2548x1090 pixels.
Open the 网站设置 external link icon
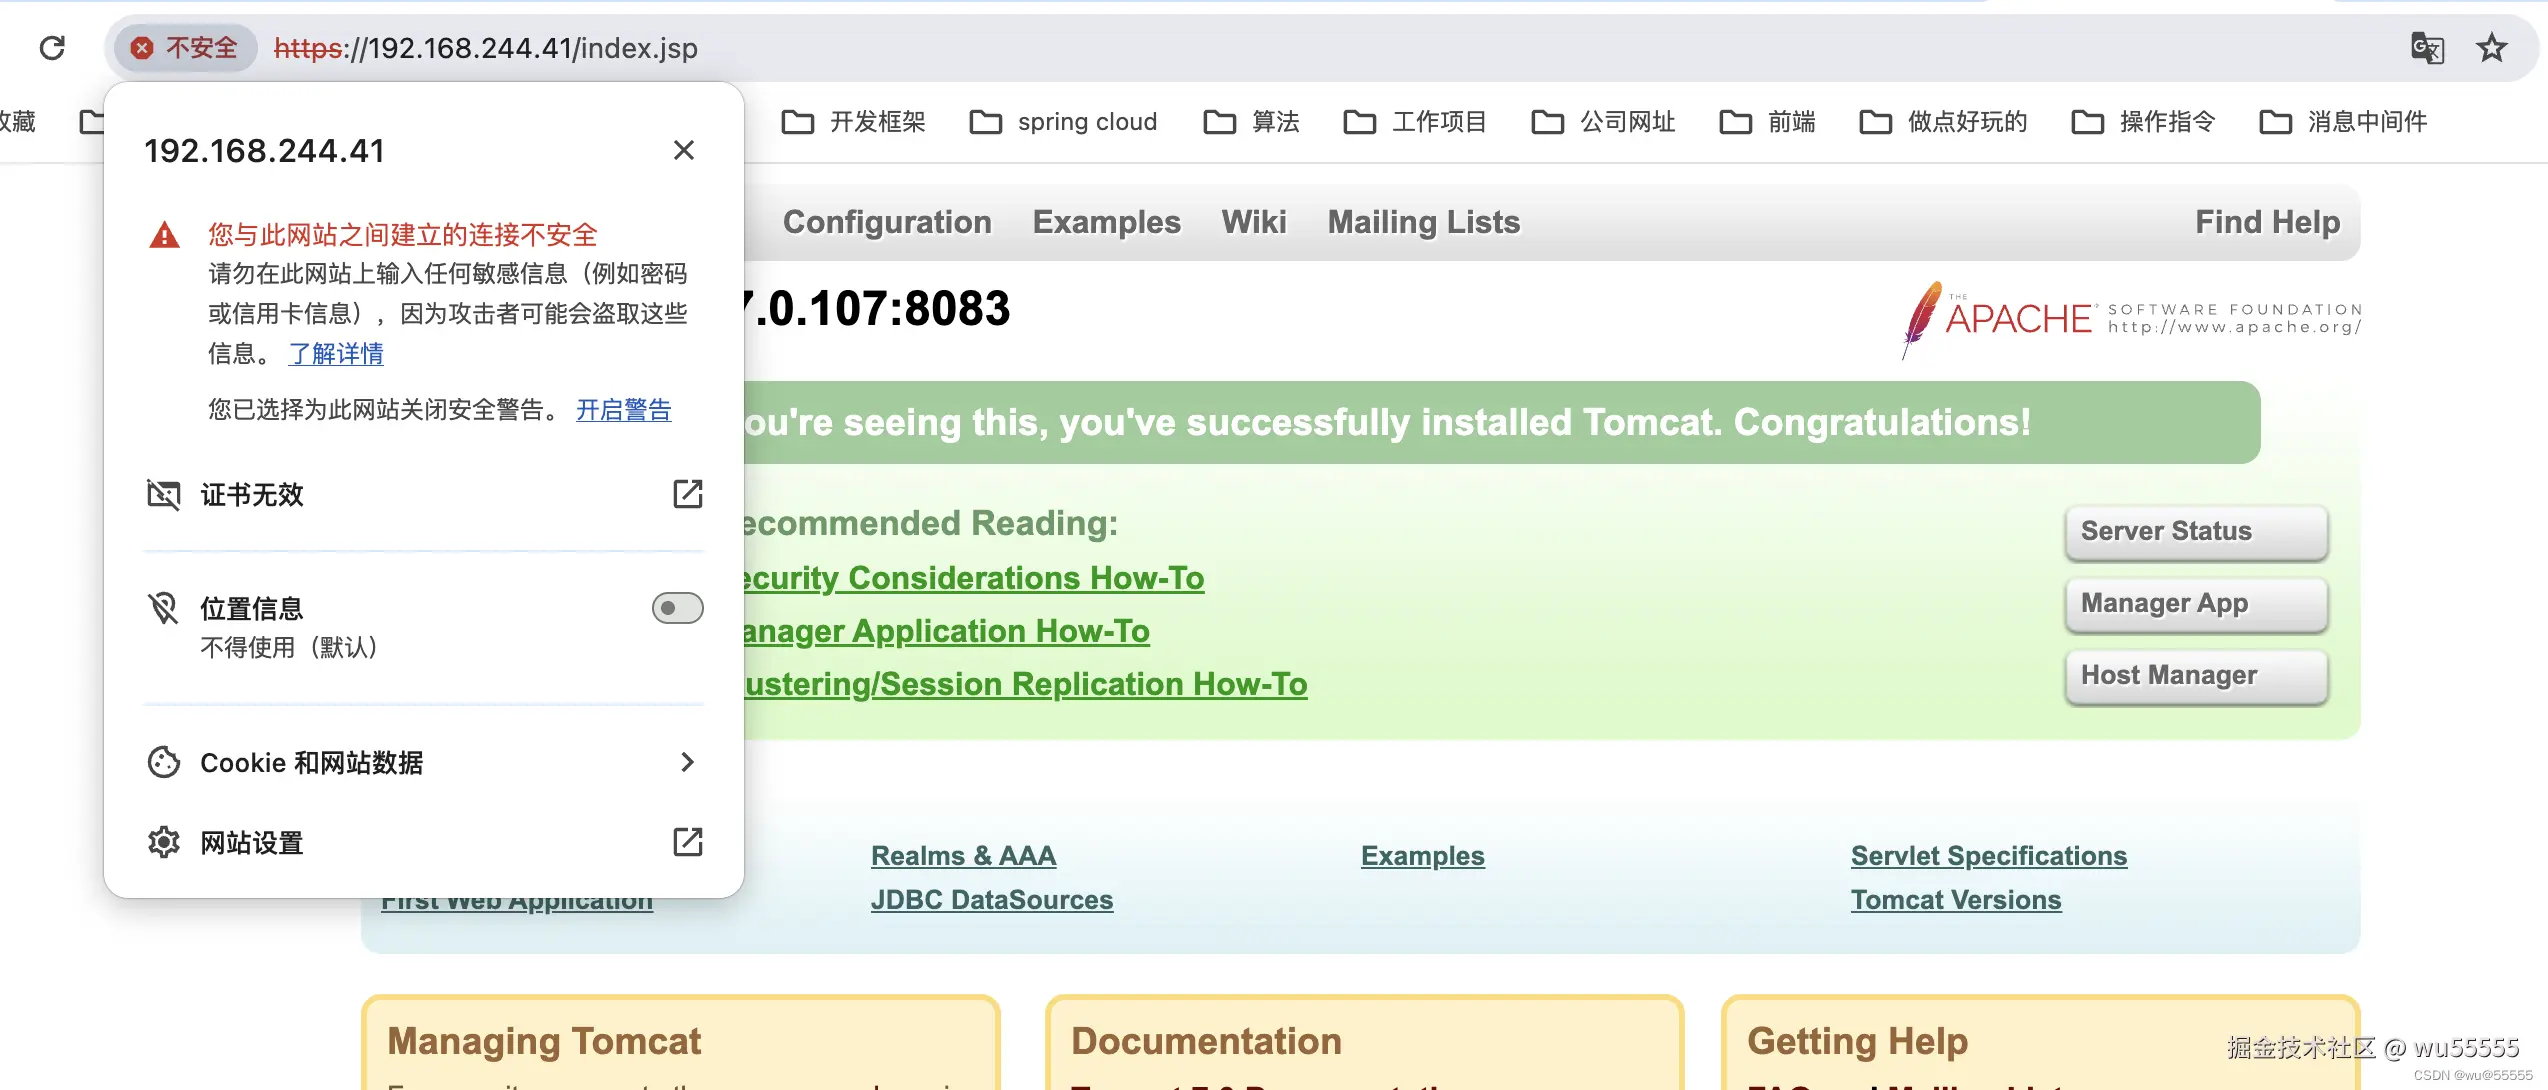(688, 842)
